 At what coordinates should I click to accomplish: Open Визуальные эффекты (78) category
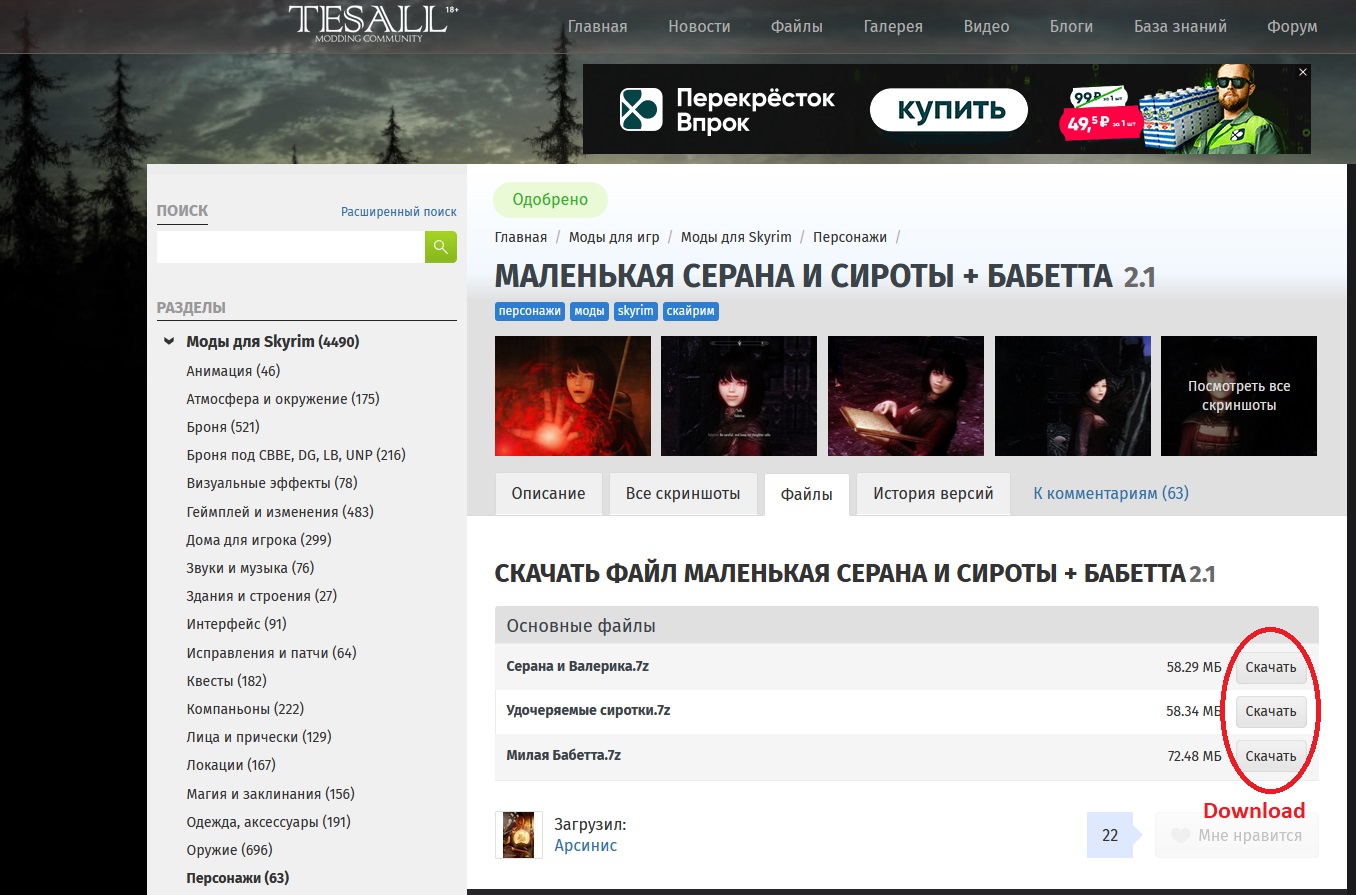(272, 483)
